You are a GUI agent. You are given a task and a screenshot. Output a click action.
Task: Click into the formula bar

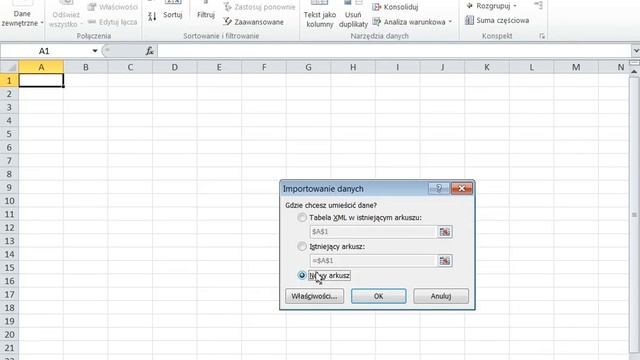(394, 51)
